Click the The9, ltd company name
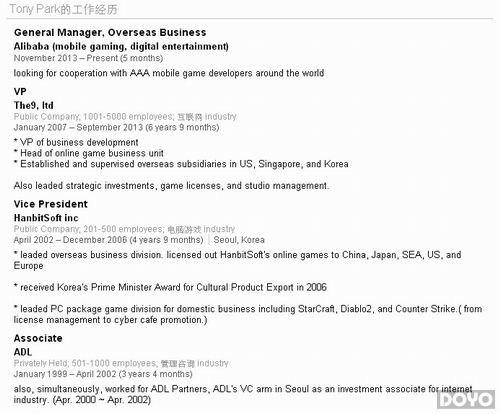500x414 pixels. 34,105
